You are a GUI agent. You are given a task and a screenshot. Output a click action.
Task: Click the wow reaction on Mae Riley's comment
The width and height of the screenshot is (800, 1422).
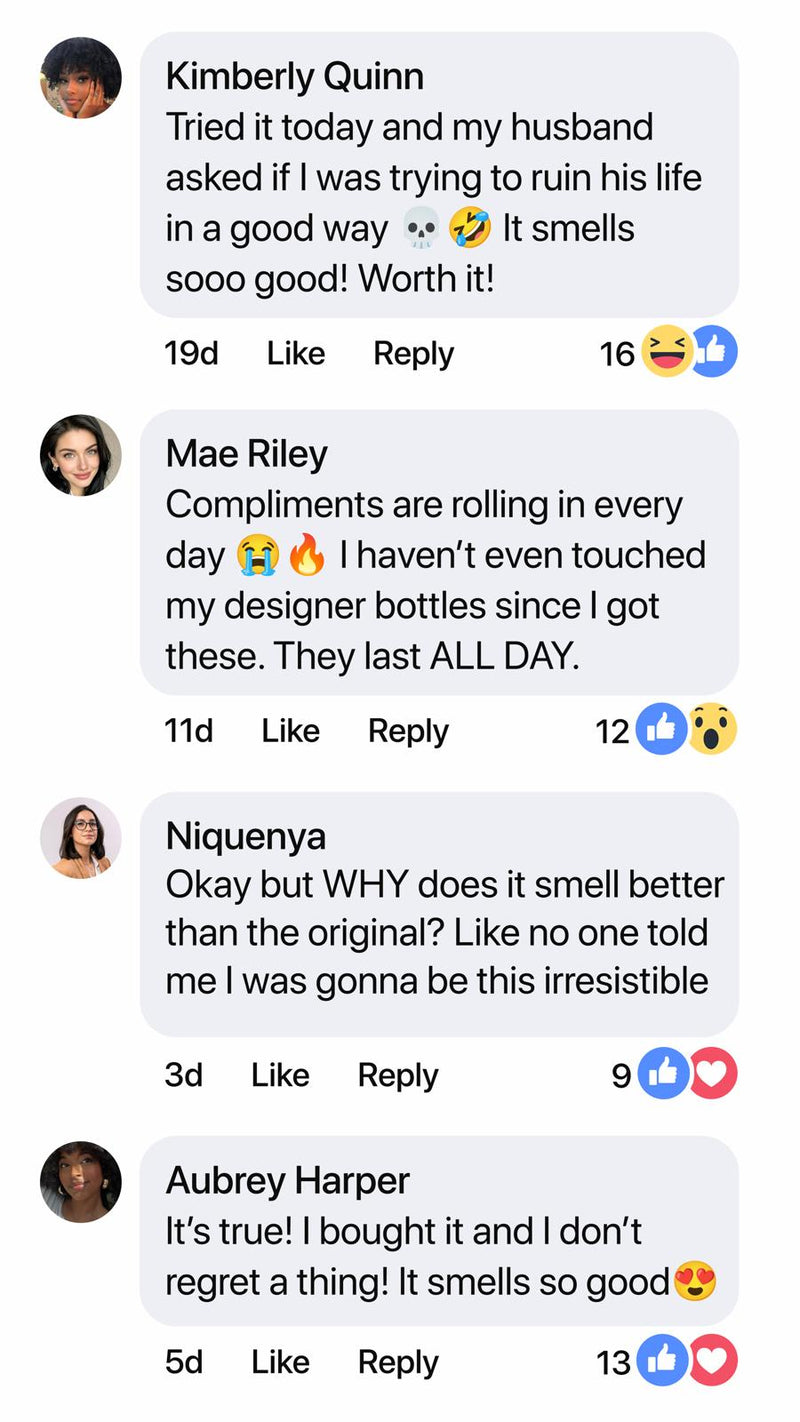point(712,730)
